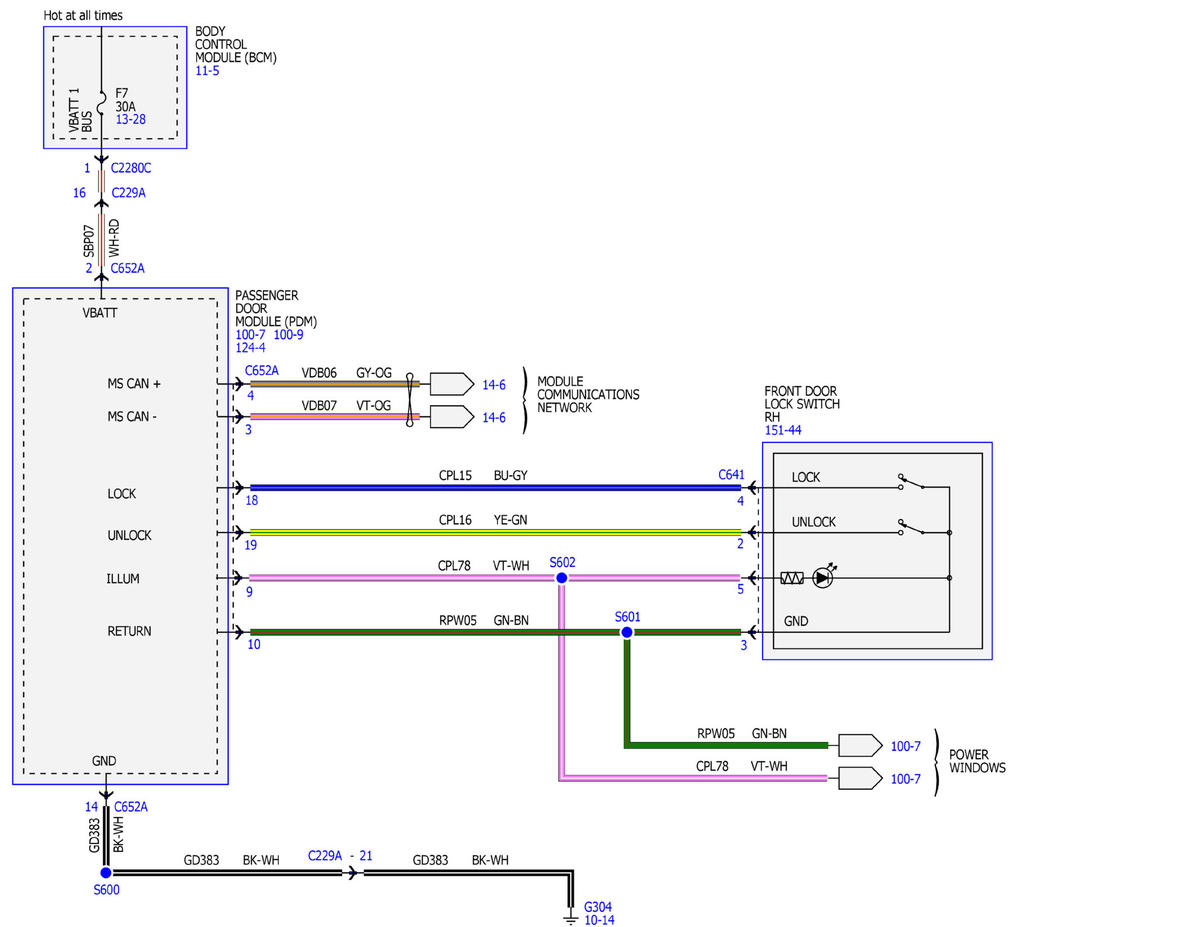Select the LED symbol in lock switch

coord(823,577)
